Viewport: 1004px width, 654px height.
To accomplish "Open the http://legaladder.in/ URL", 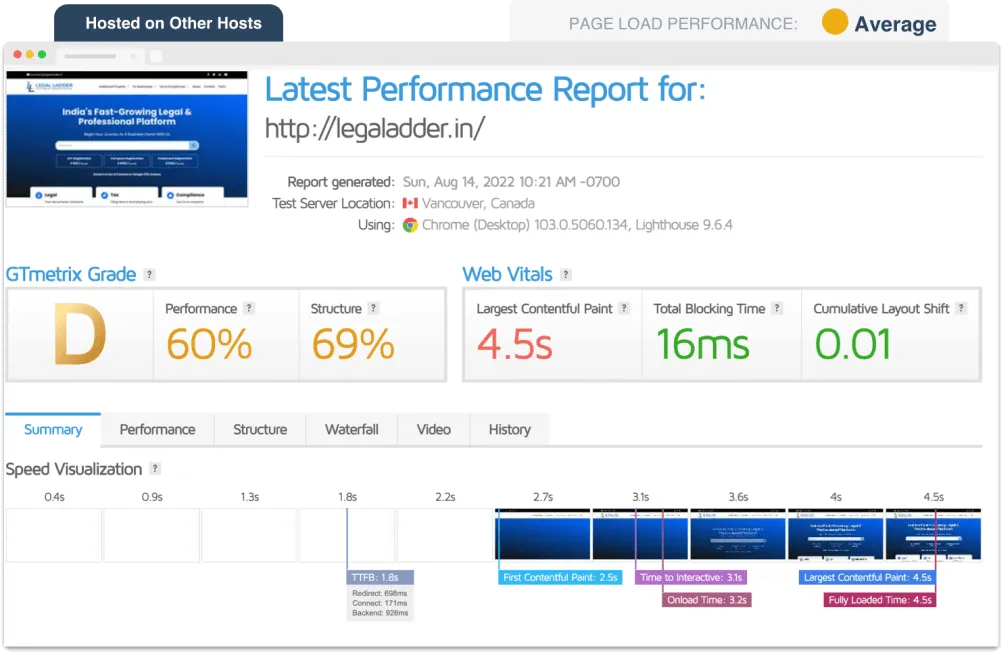I will click(x=375, y=129).
